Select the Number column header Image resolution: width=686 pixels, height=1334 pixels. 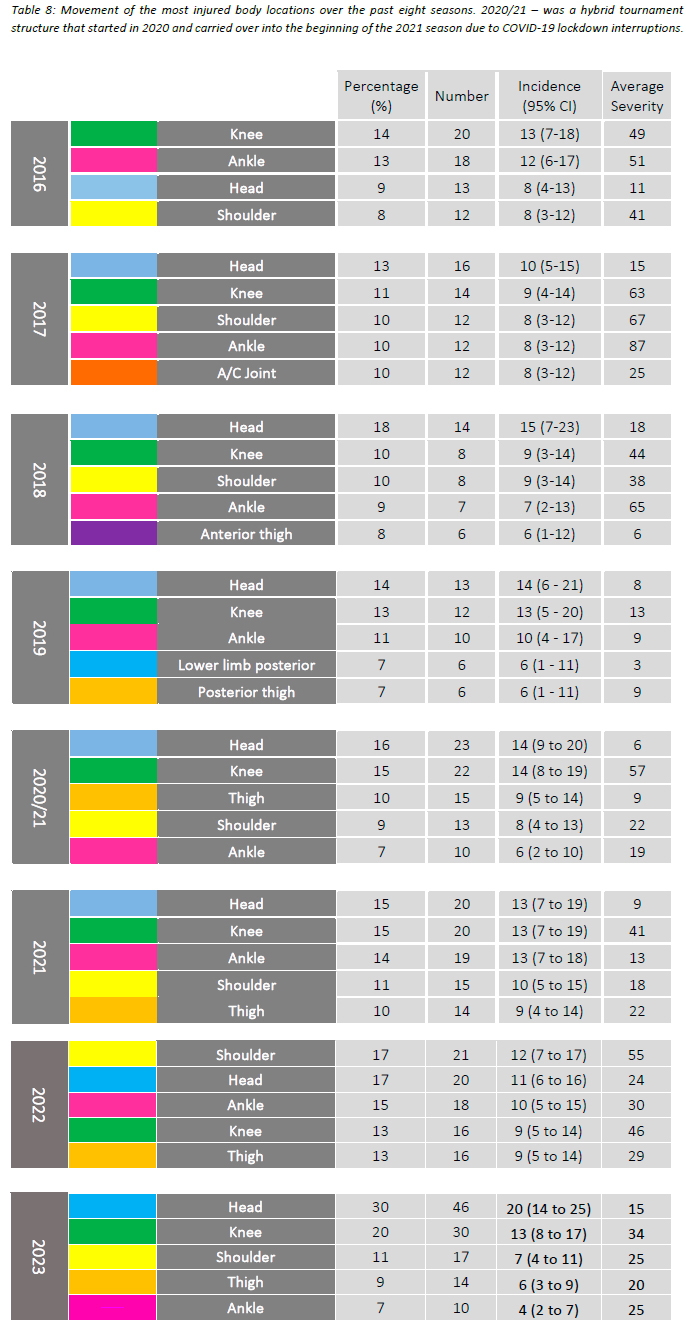click(462, 96)
